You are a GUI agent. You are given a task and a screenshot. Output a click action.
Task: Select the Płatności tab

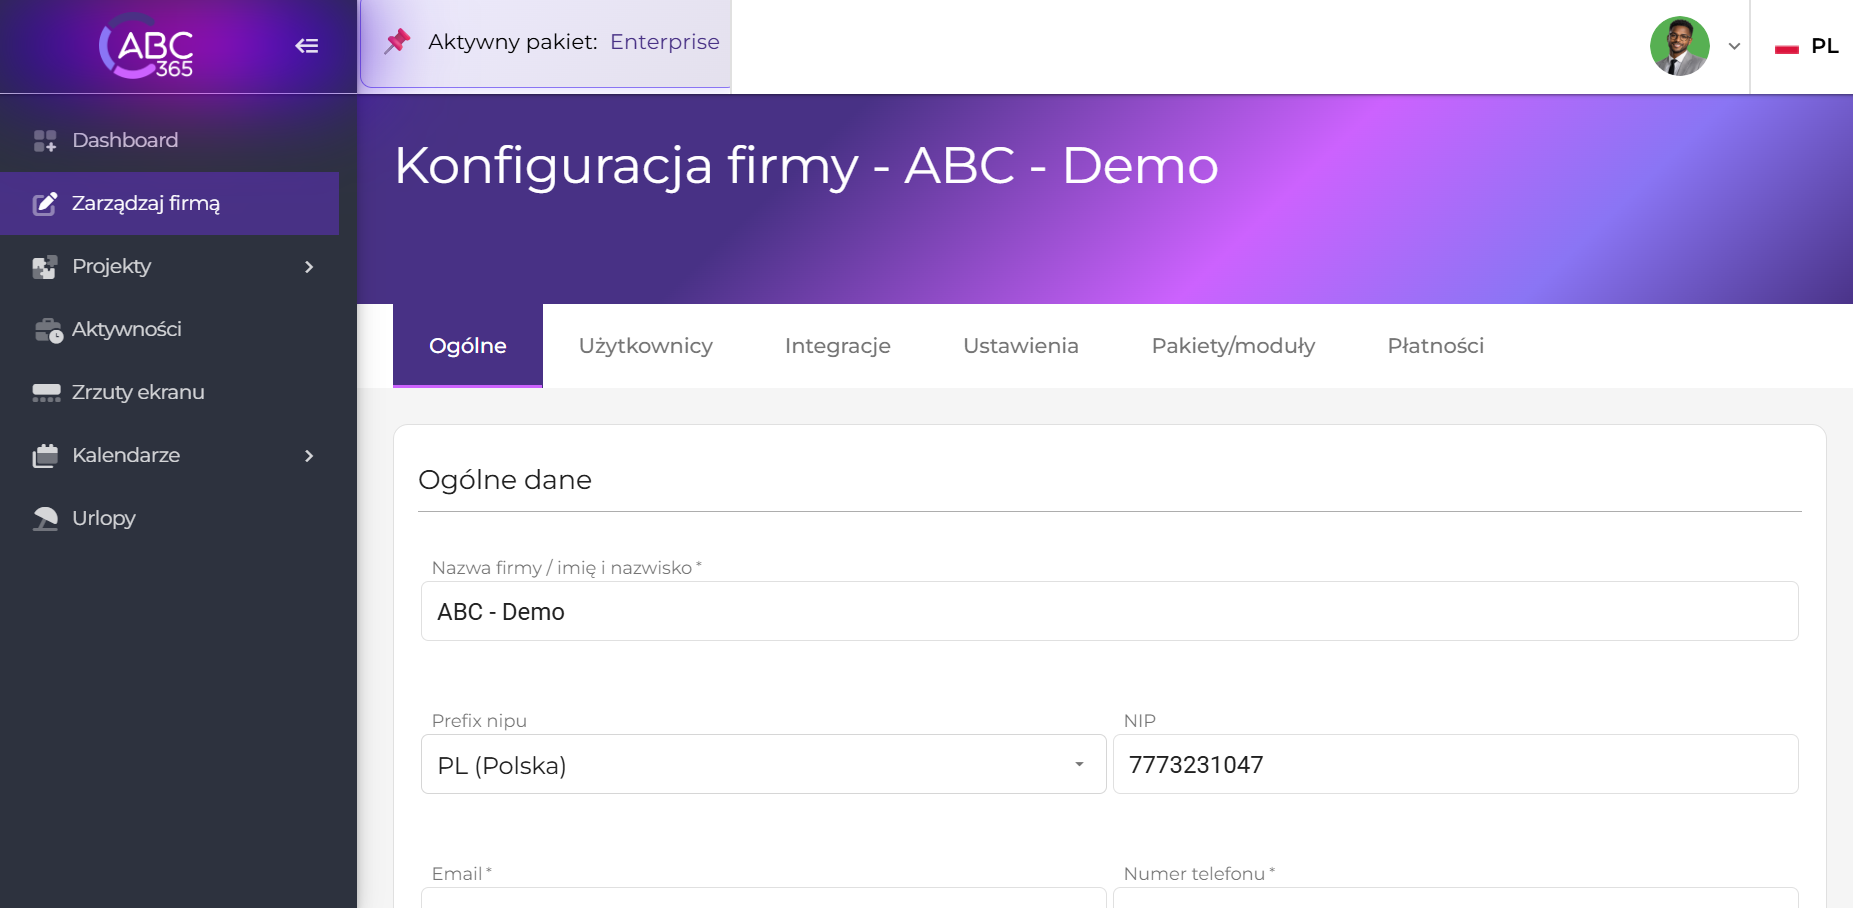[1435, 346]
